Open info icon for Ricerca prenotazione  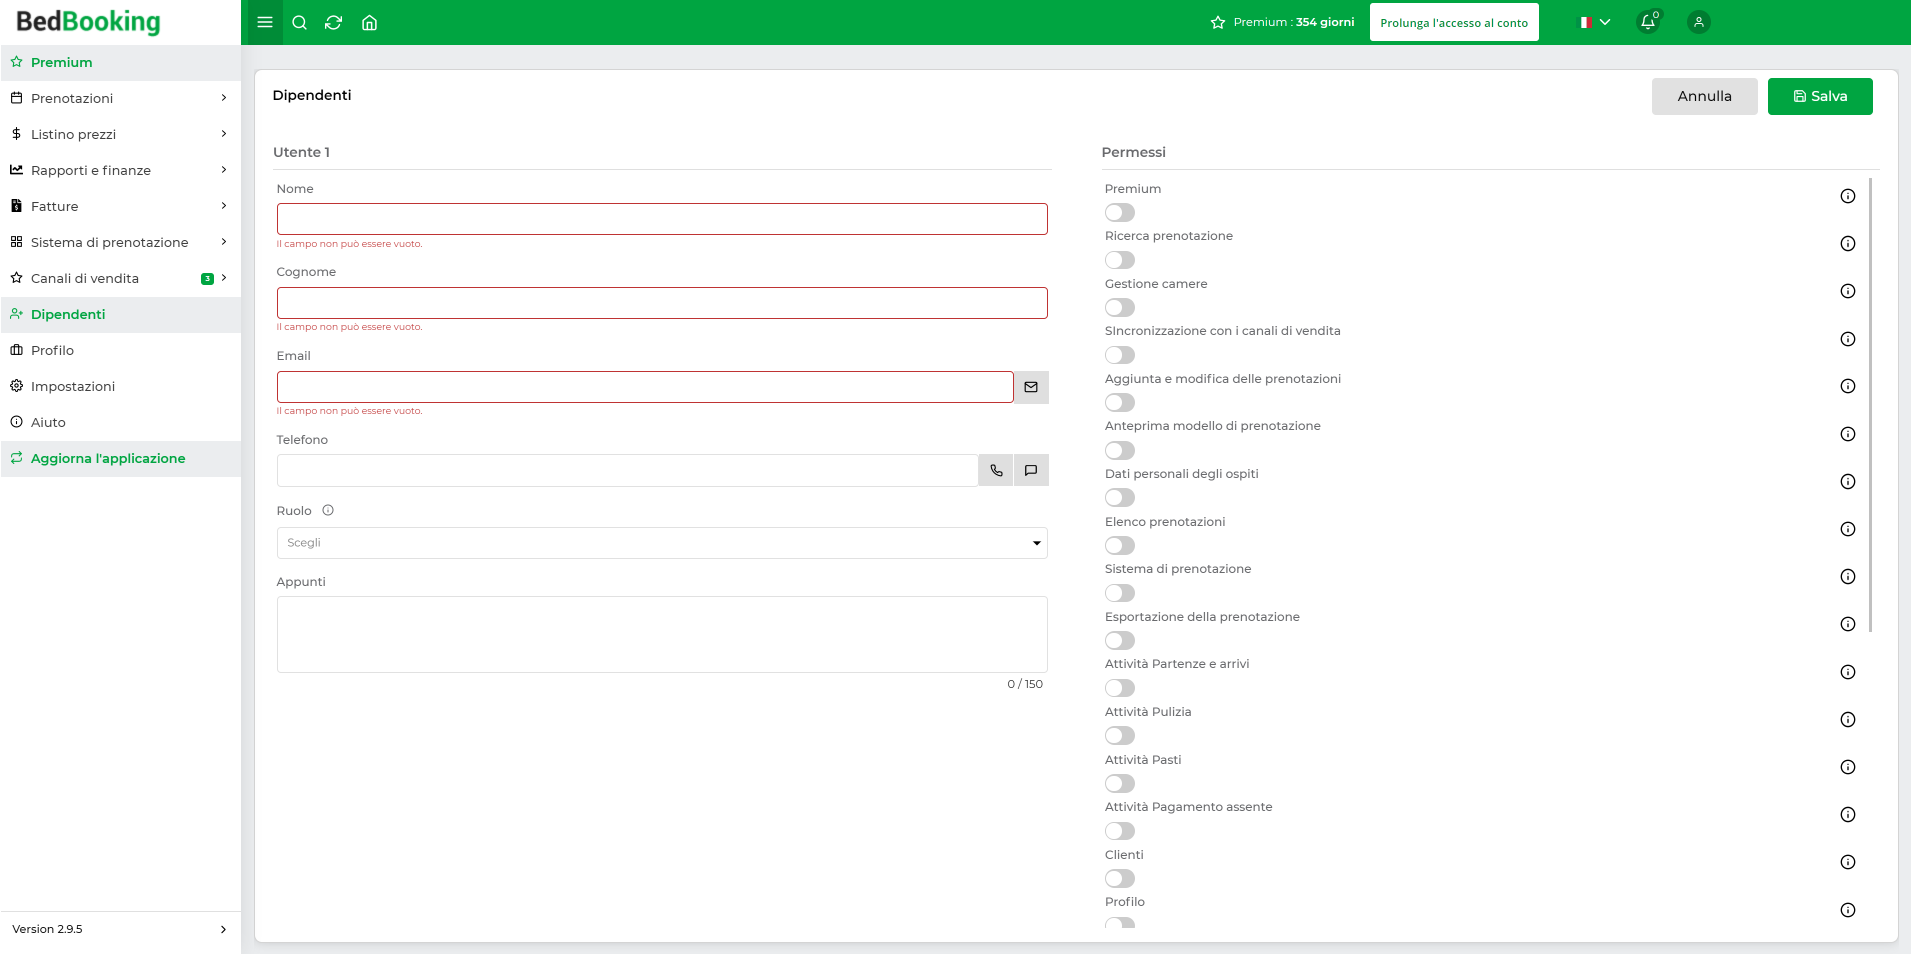coord(1848,243)
